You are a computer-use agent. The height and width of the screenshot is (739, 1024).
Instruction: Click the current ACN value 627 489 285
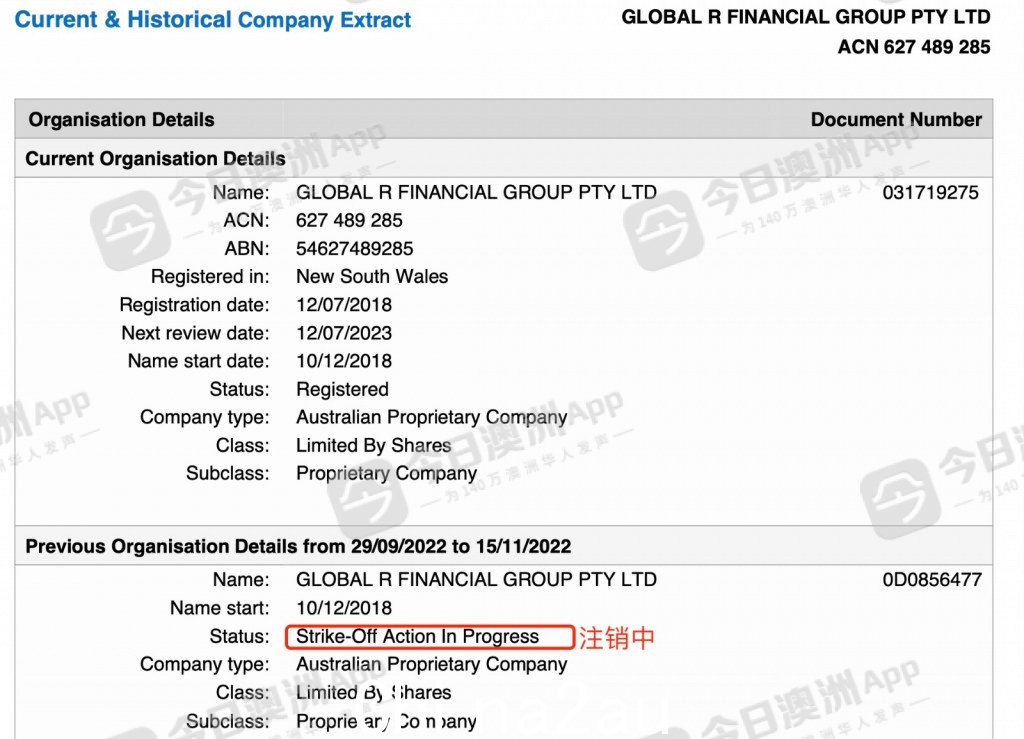coord(349,221)
